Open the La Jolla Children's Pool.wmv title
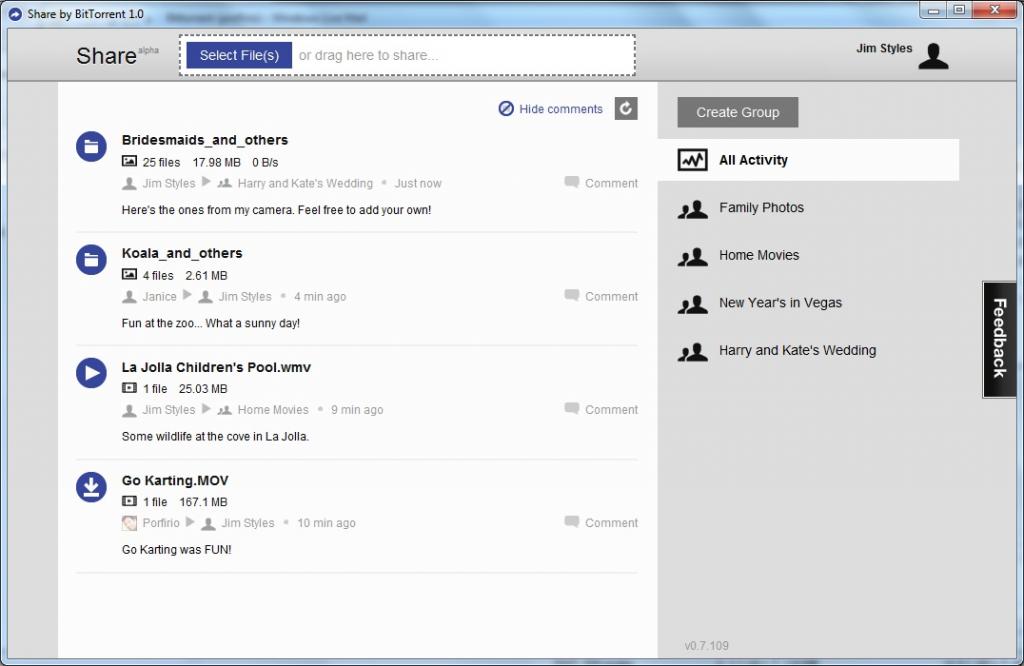 216,367
